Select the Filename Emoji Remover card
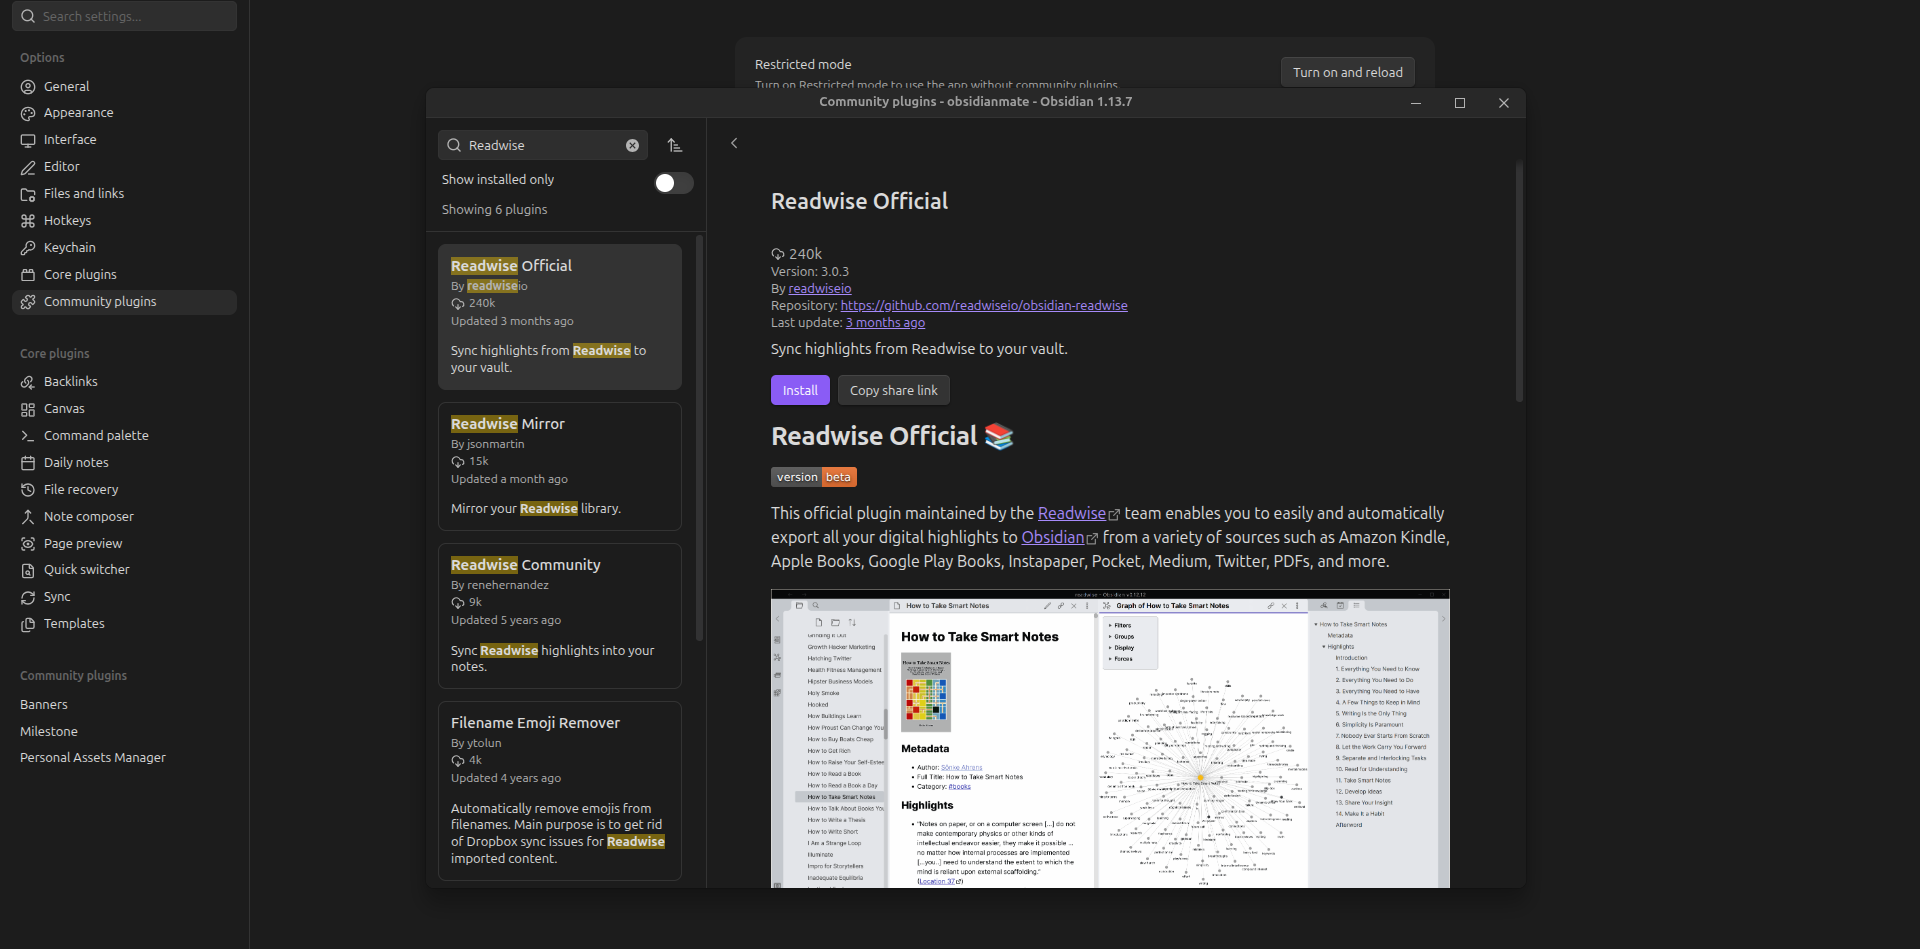The width and height of the screenshot is (1920, 949). coord(560,791)
